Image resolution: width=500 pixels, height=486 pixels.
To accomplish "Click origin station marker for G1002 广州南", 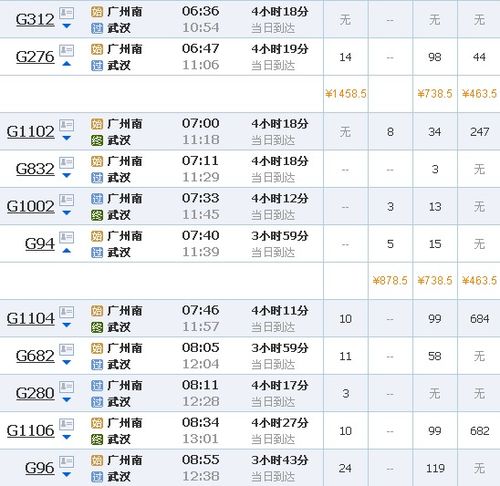I will tap(97, 199).
